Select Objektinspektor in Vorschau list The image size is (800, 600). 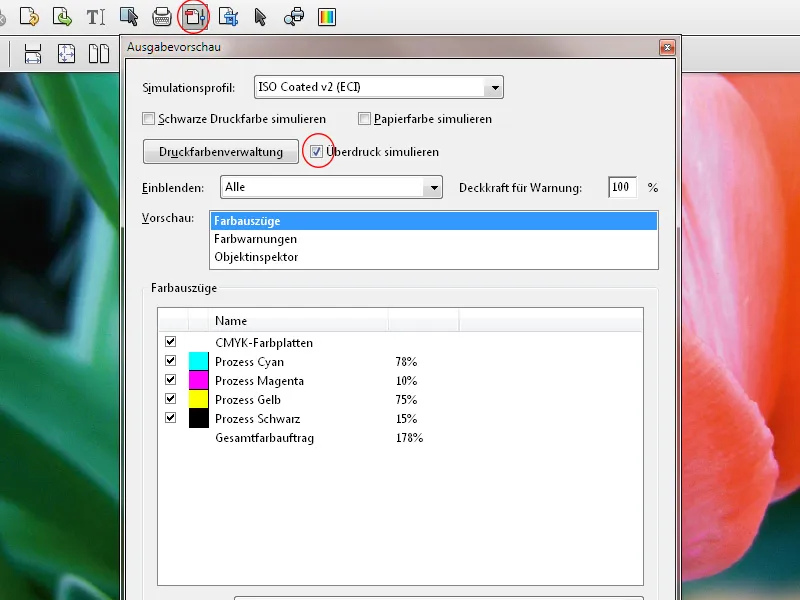[x=434, y=257]
